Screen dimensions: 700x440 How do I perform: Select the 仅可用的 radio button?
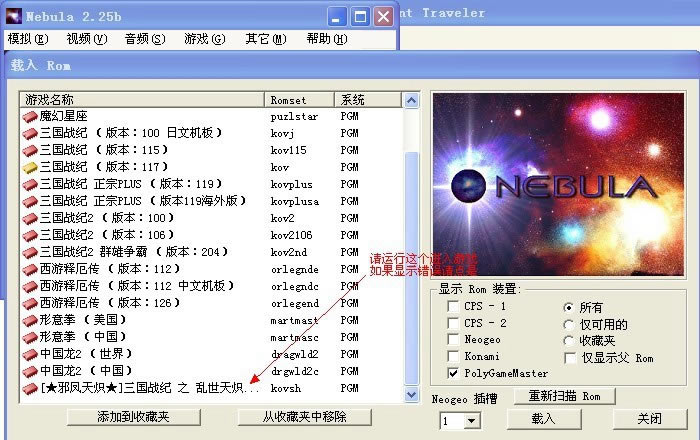[x=569, y=324]
